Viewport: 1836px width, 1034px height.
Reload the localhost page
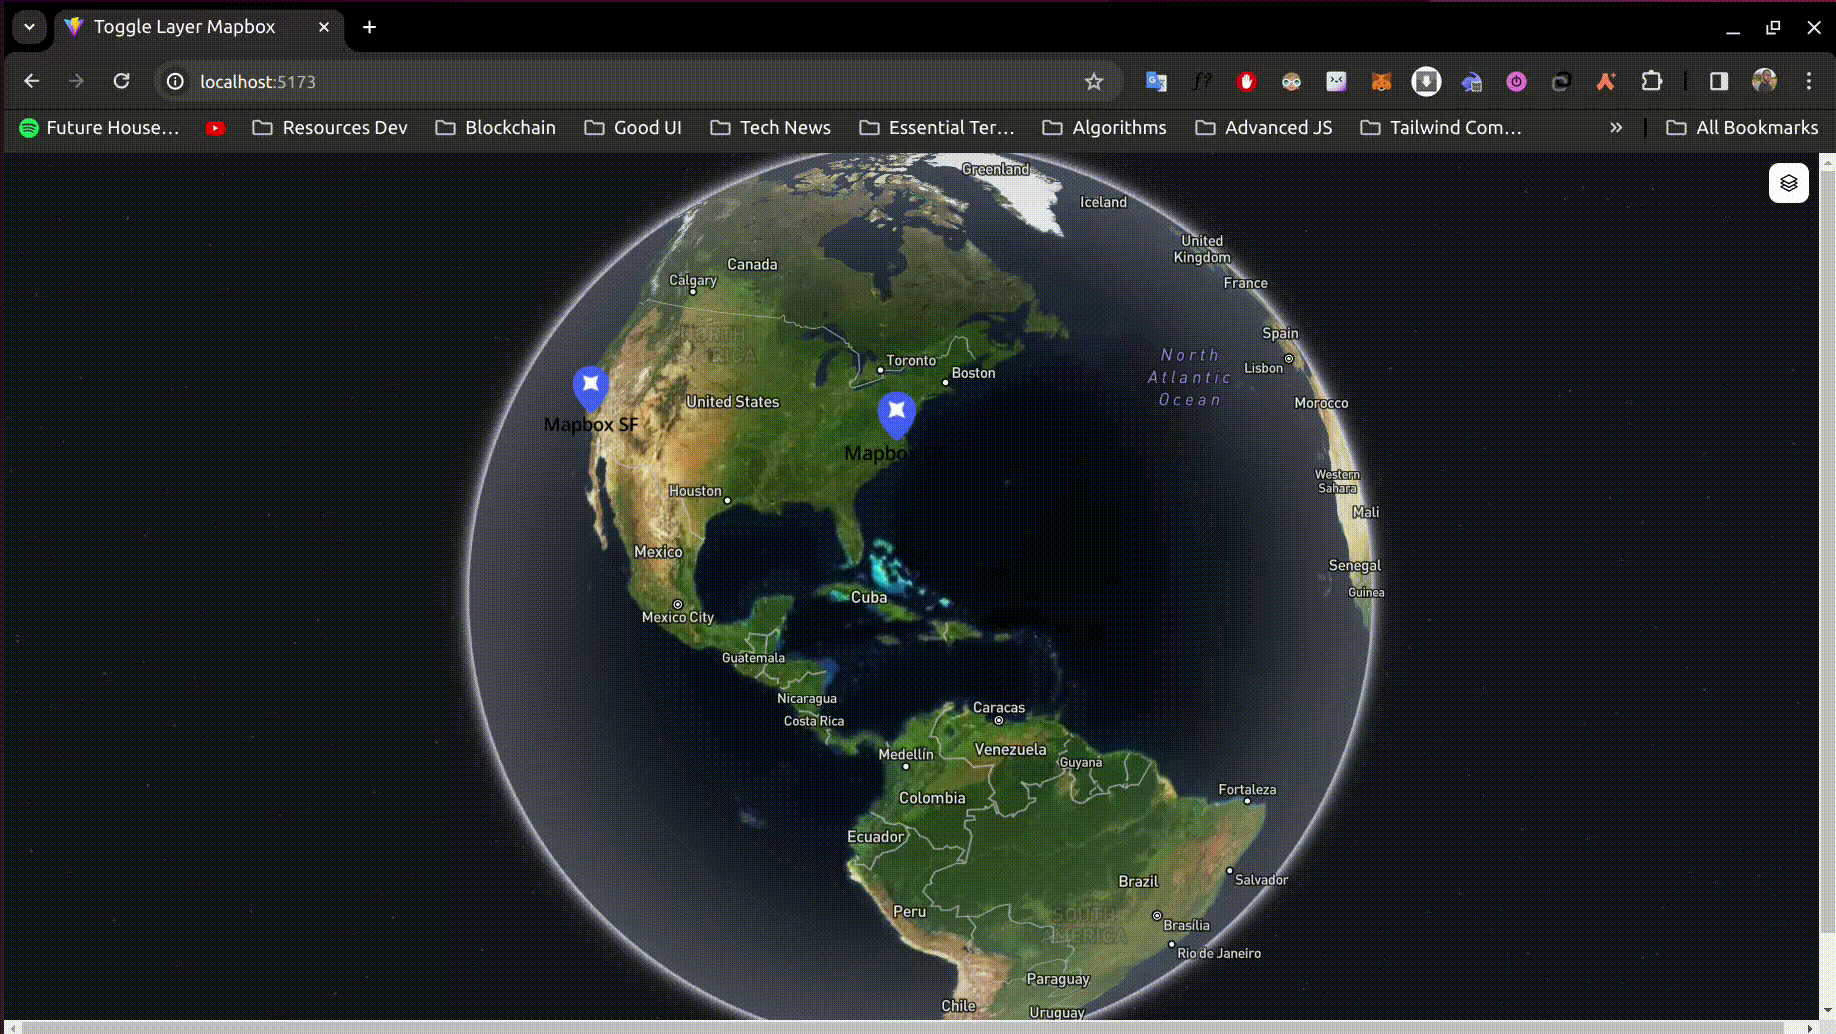coord(121,81)
